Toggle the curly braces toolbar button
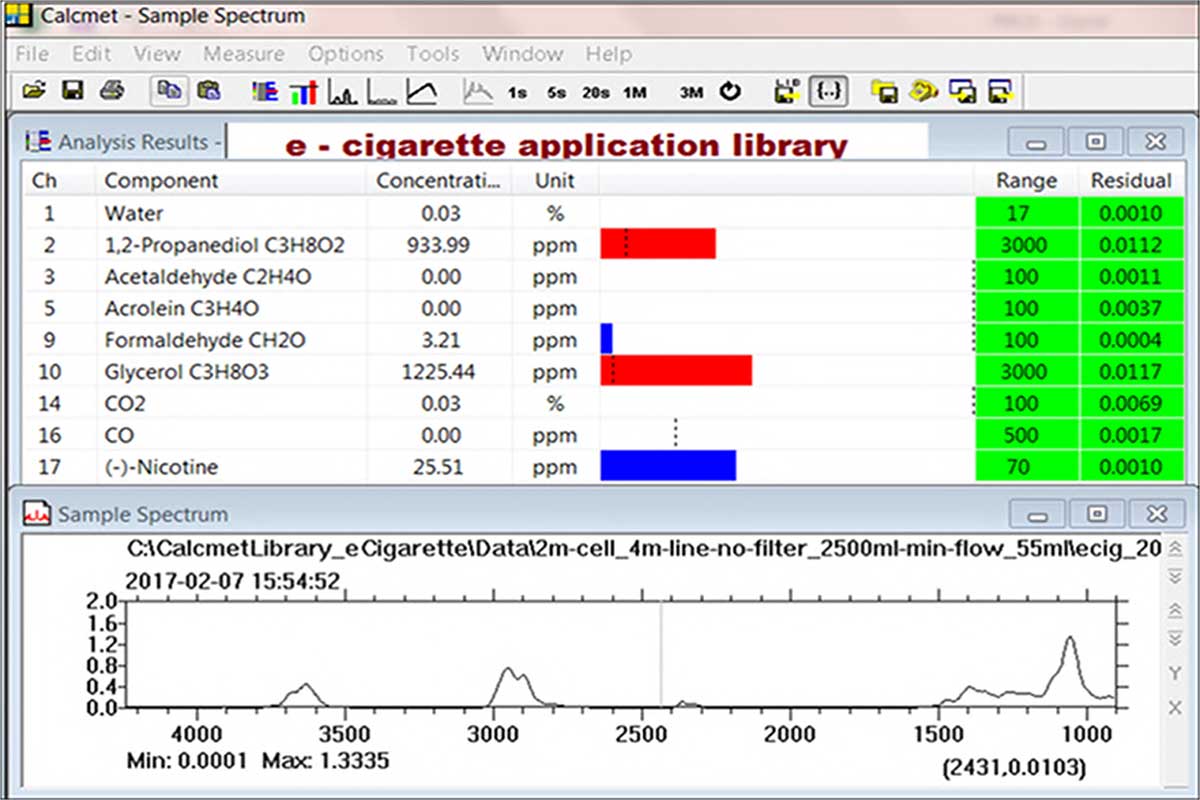The height and width of the screenshot is (800, 1200). (829, 92)
